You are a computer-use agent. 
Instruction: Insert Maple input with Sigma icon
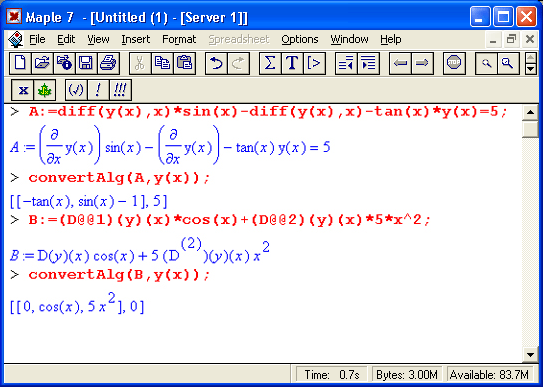click(x=270, y=63)
